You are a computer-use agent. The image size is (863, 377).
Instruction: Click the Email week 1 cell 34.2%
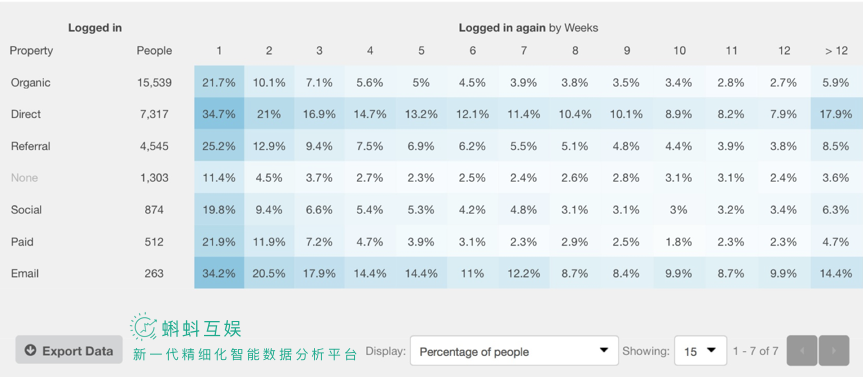click(219, 274)
